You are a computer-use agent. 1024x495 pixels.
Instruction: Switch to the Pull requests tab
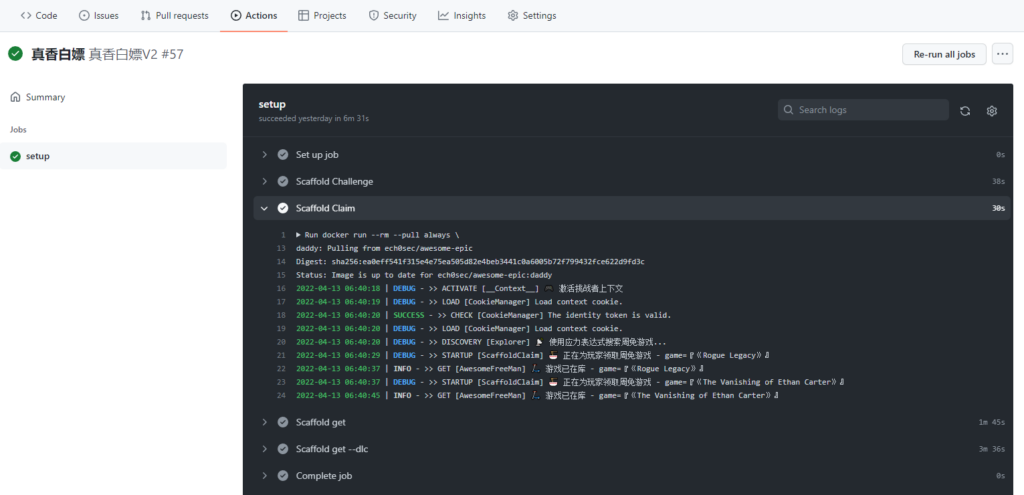pos(175,16)
